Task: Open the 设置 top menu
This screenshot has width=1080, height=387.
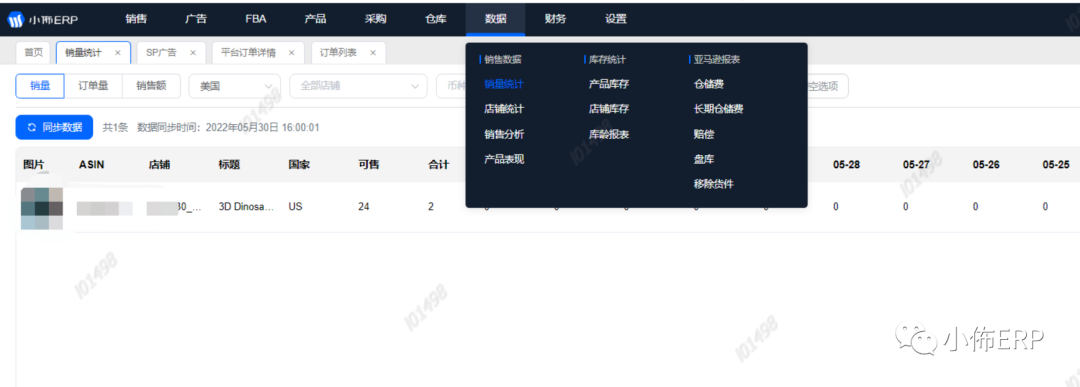Action: click(x=616, y=19)
